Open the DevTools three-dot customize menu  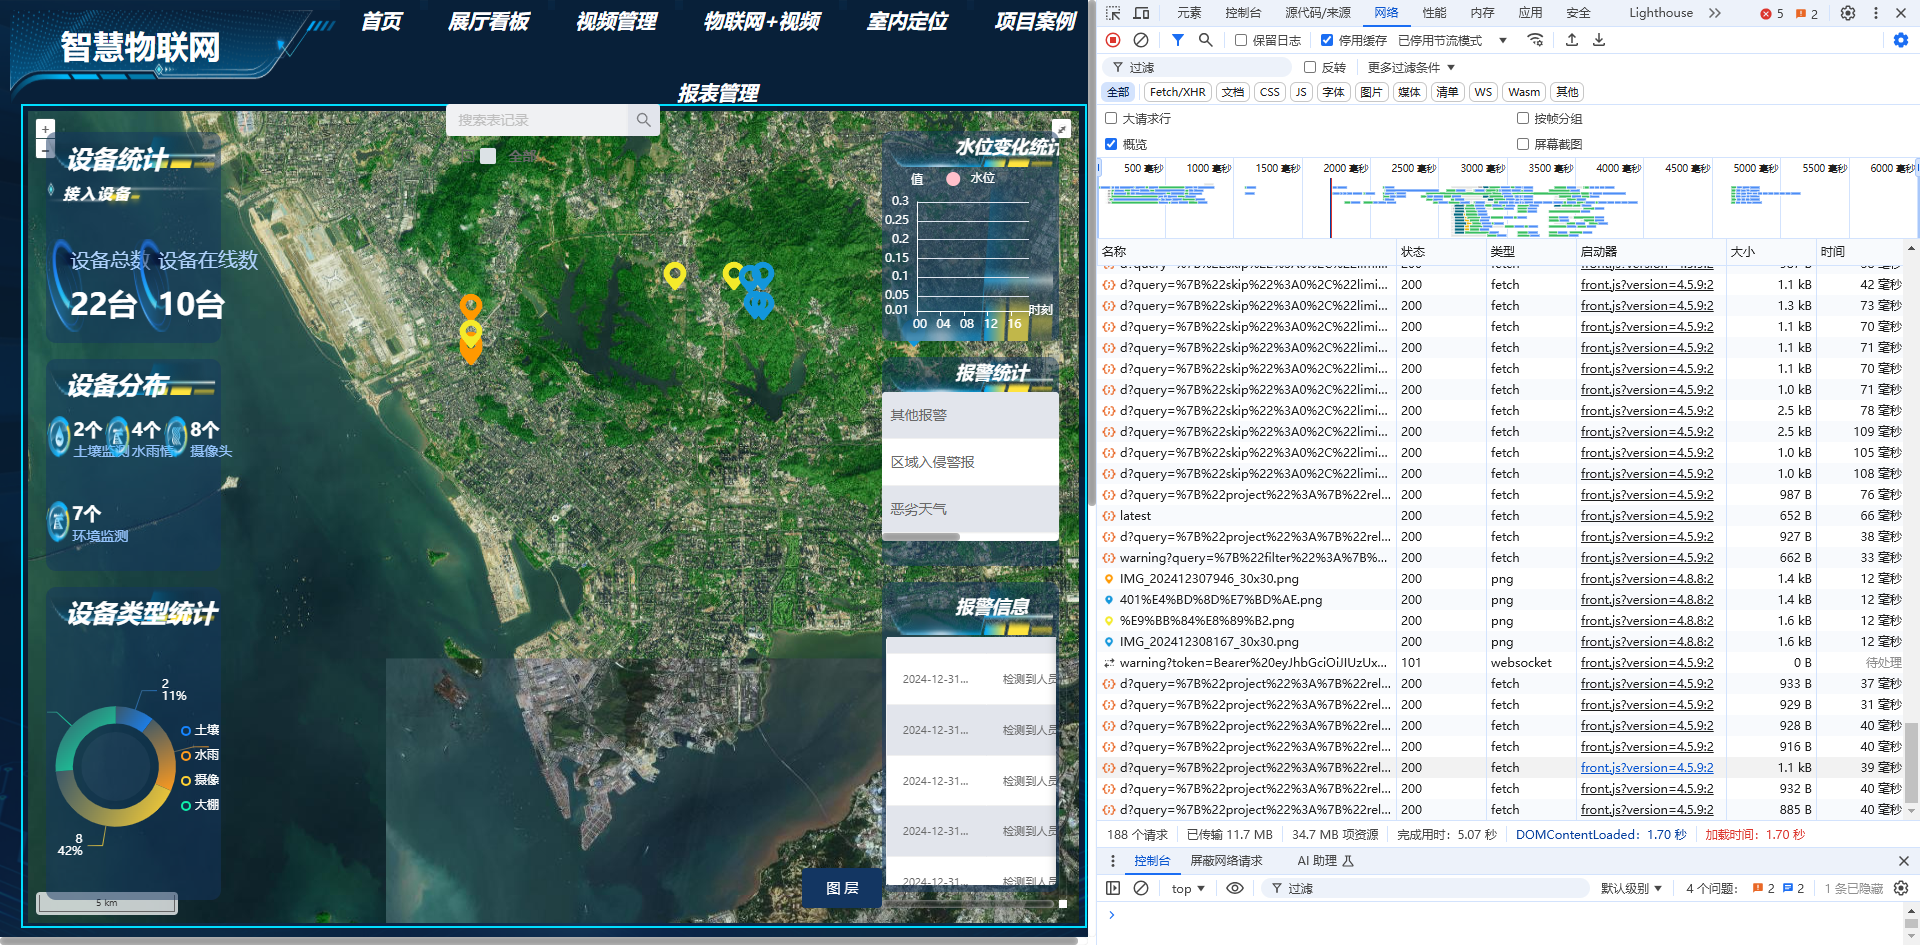coord(1875,13)
